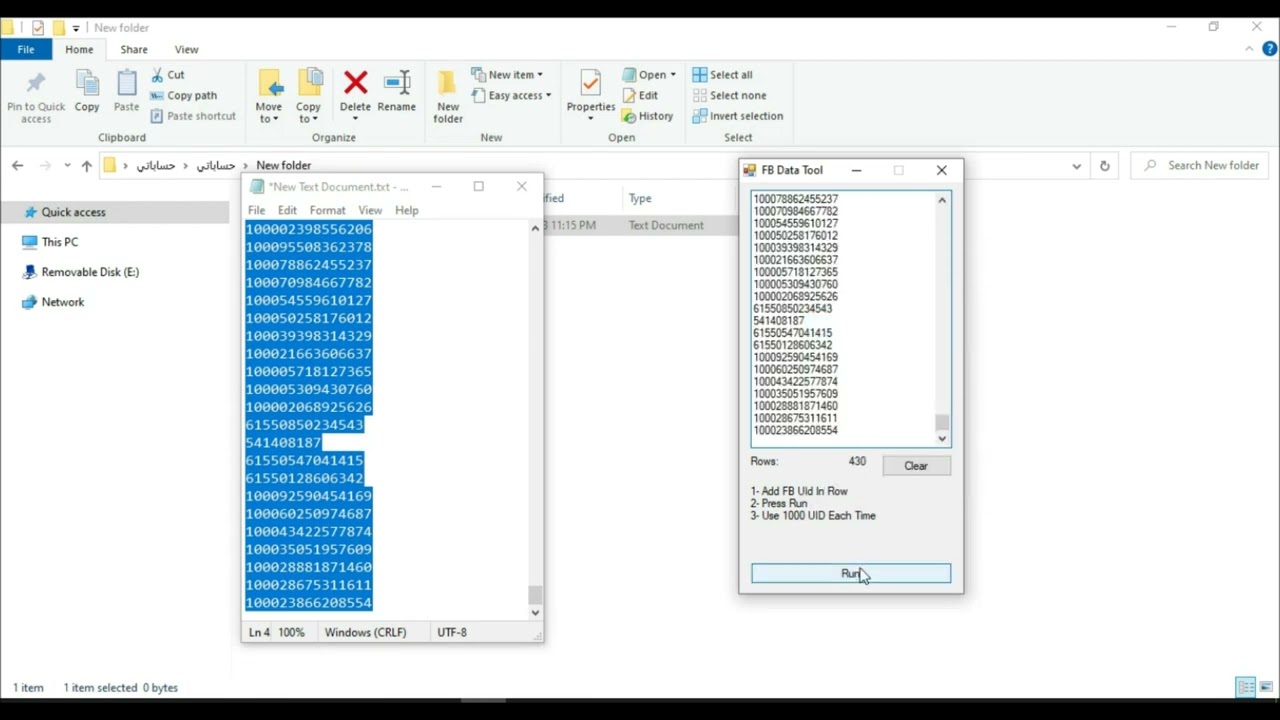The height and width of the screenshot is (720, 1280).
Task: Click the Up one level arrow
Action: coord(86,165)
